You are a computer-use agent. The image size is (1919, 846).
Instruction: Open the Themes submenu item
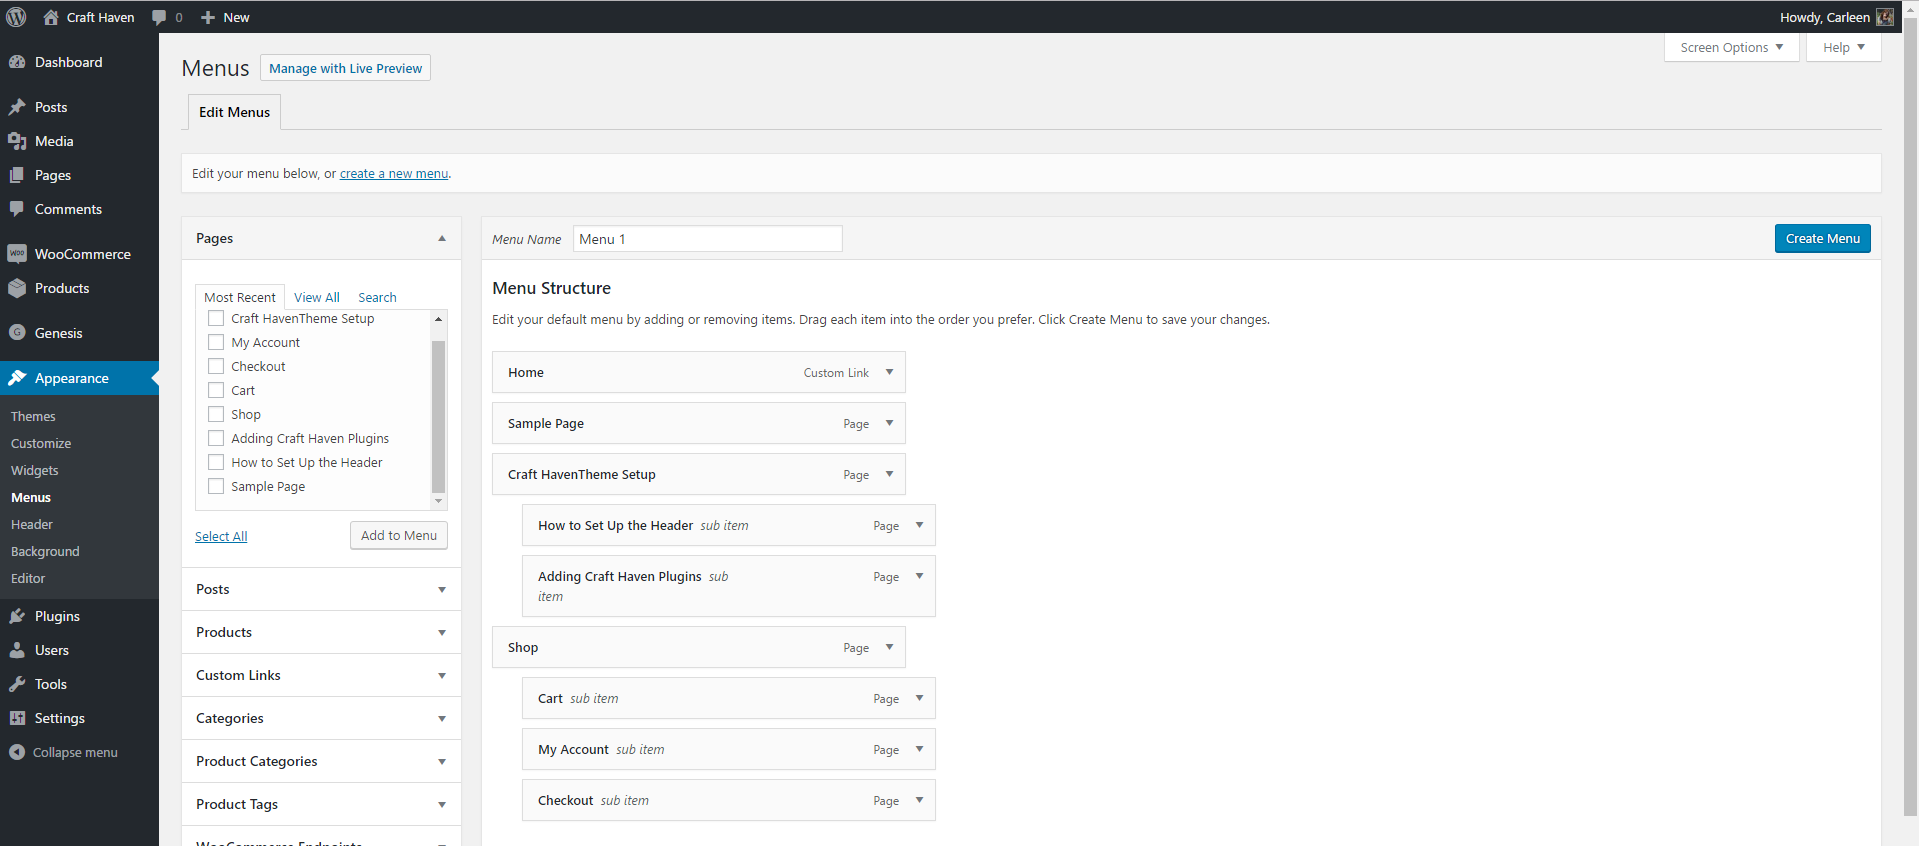33,416
